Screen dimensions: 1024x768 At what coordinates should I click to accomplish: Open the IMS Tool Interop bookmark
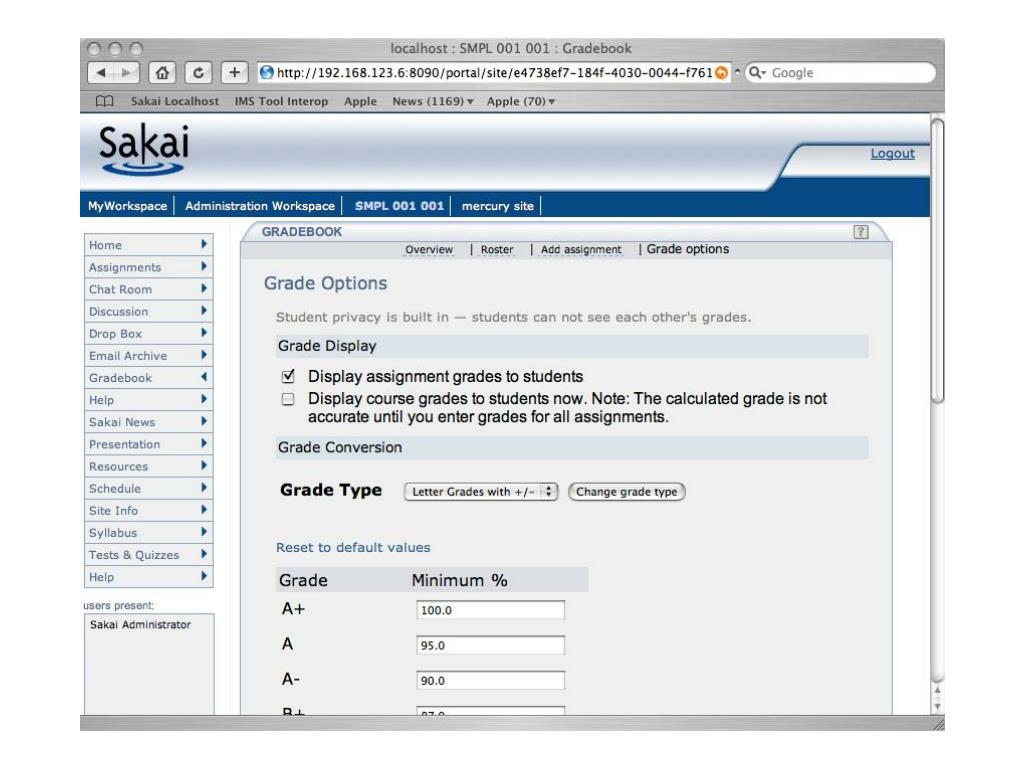click(x=281, y=101)
